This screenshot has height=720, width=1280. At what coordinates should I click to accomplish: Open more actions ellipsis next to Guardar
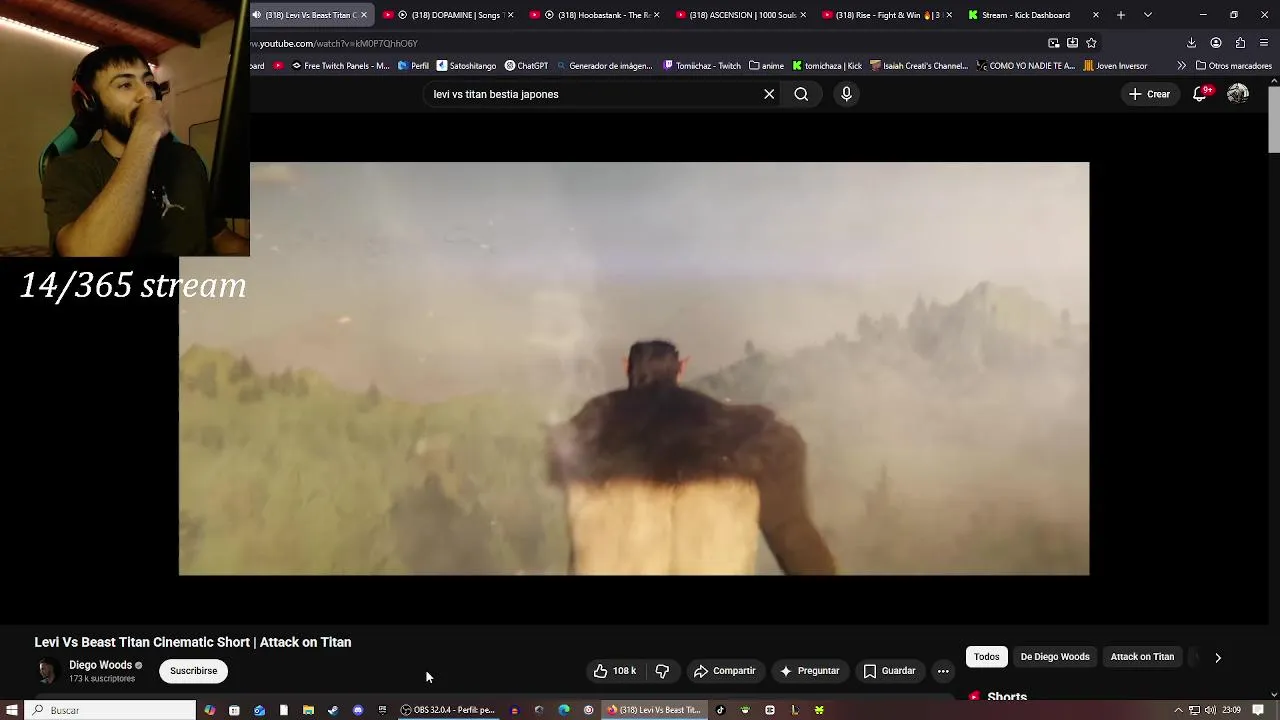943,671
